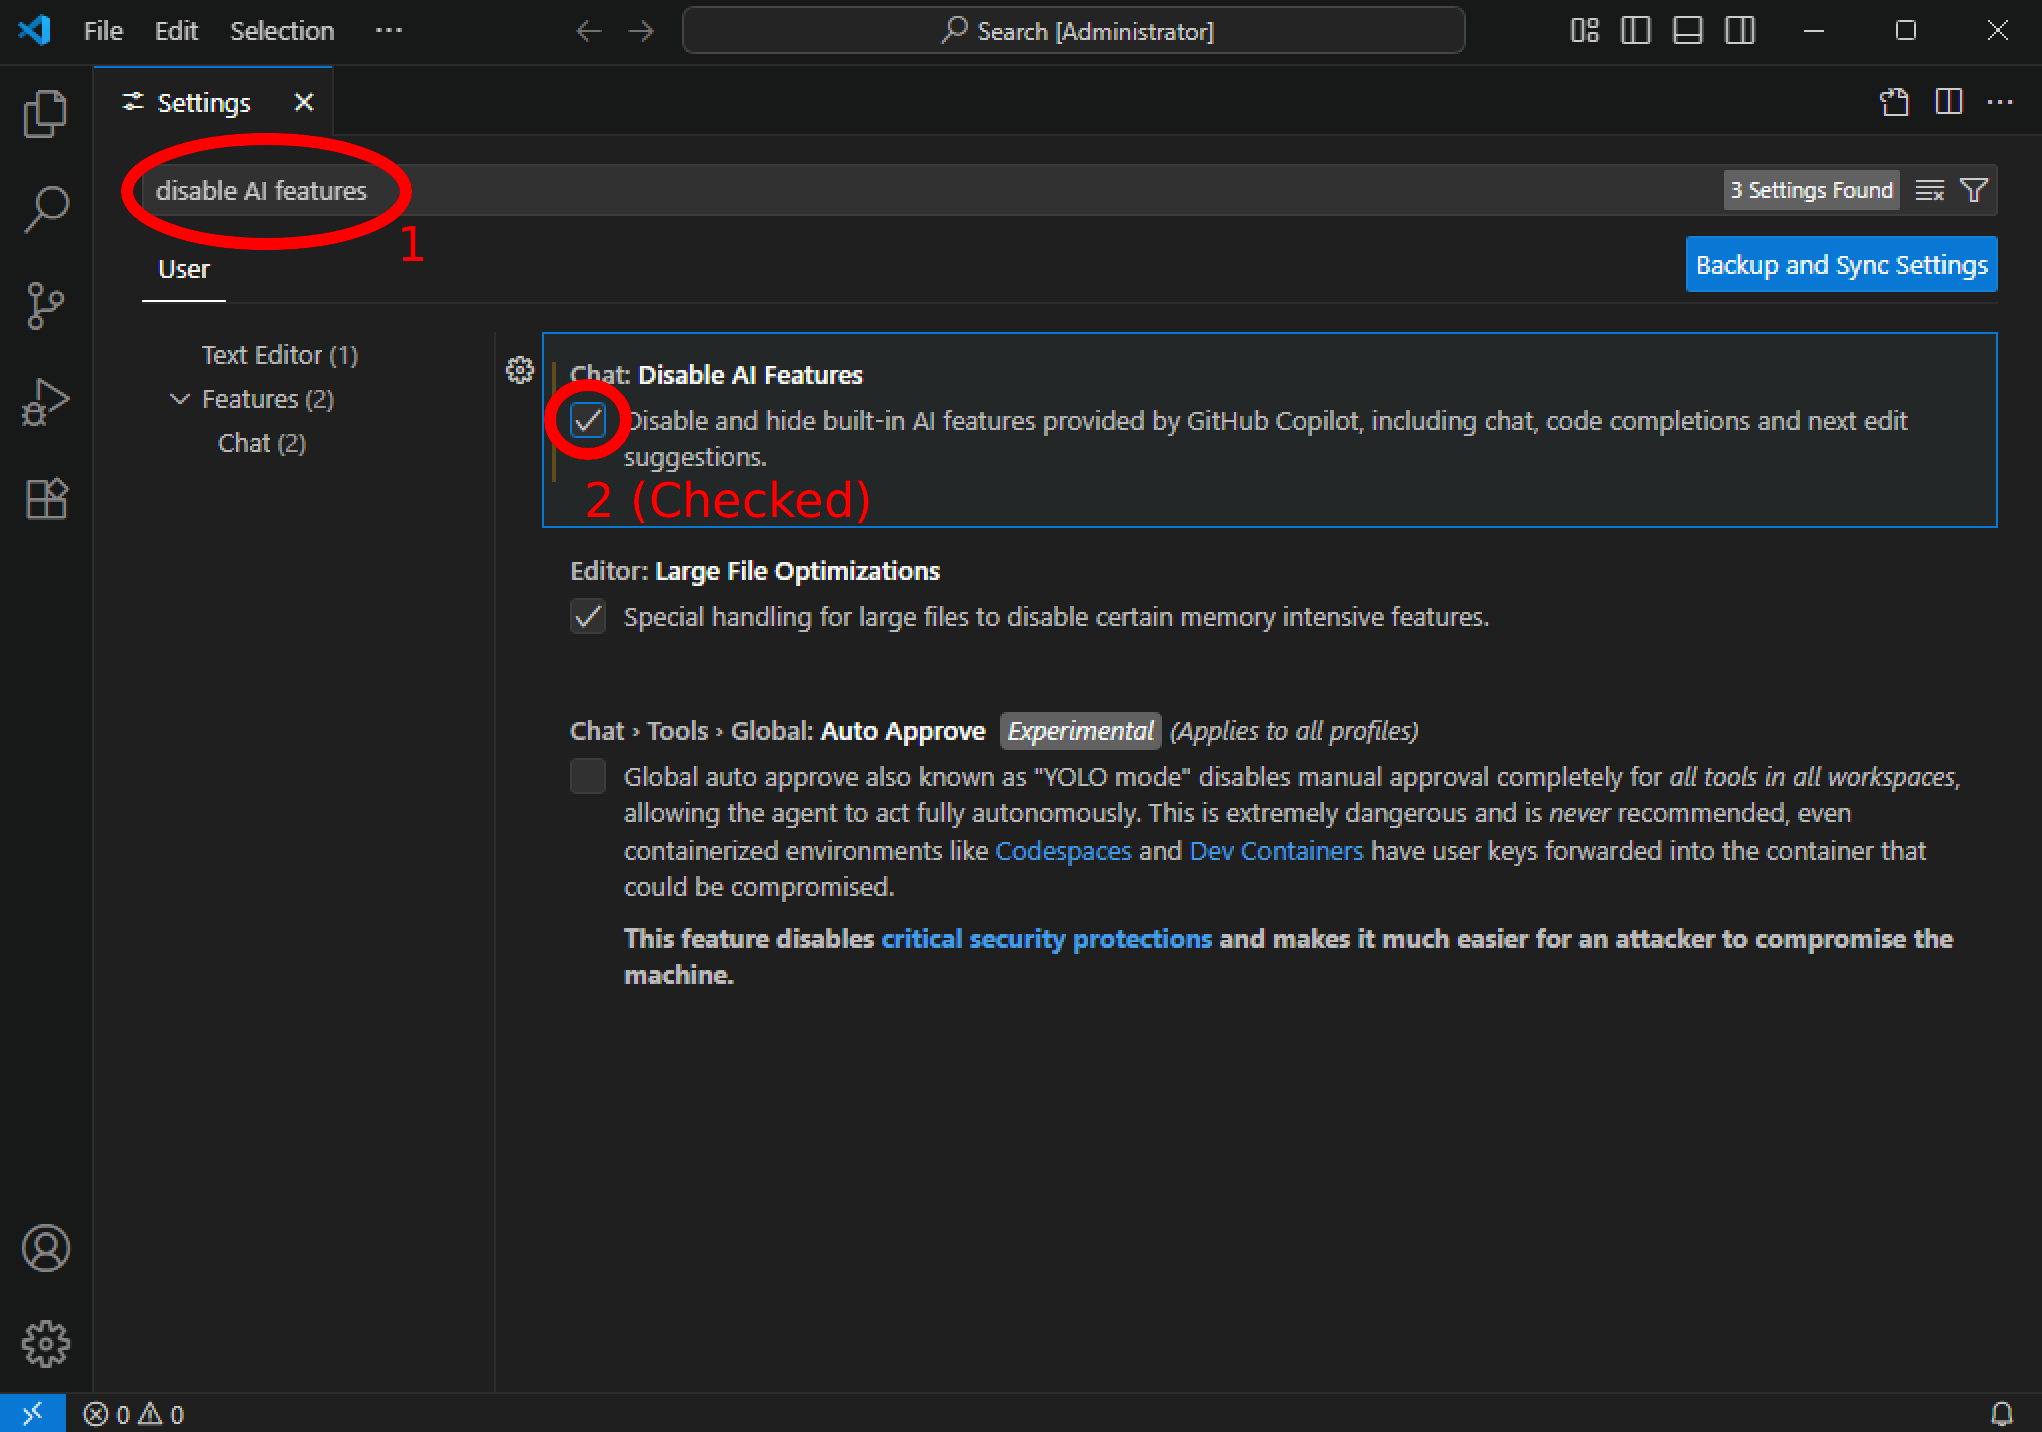Open the Dev Containers link
The width and height of the screenshot is (2042, 1432).
point(1276,850)
